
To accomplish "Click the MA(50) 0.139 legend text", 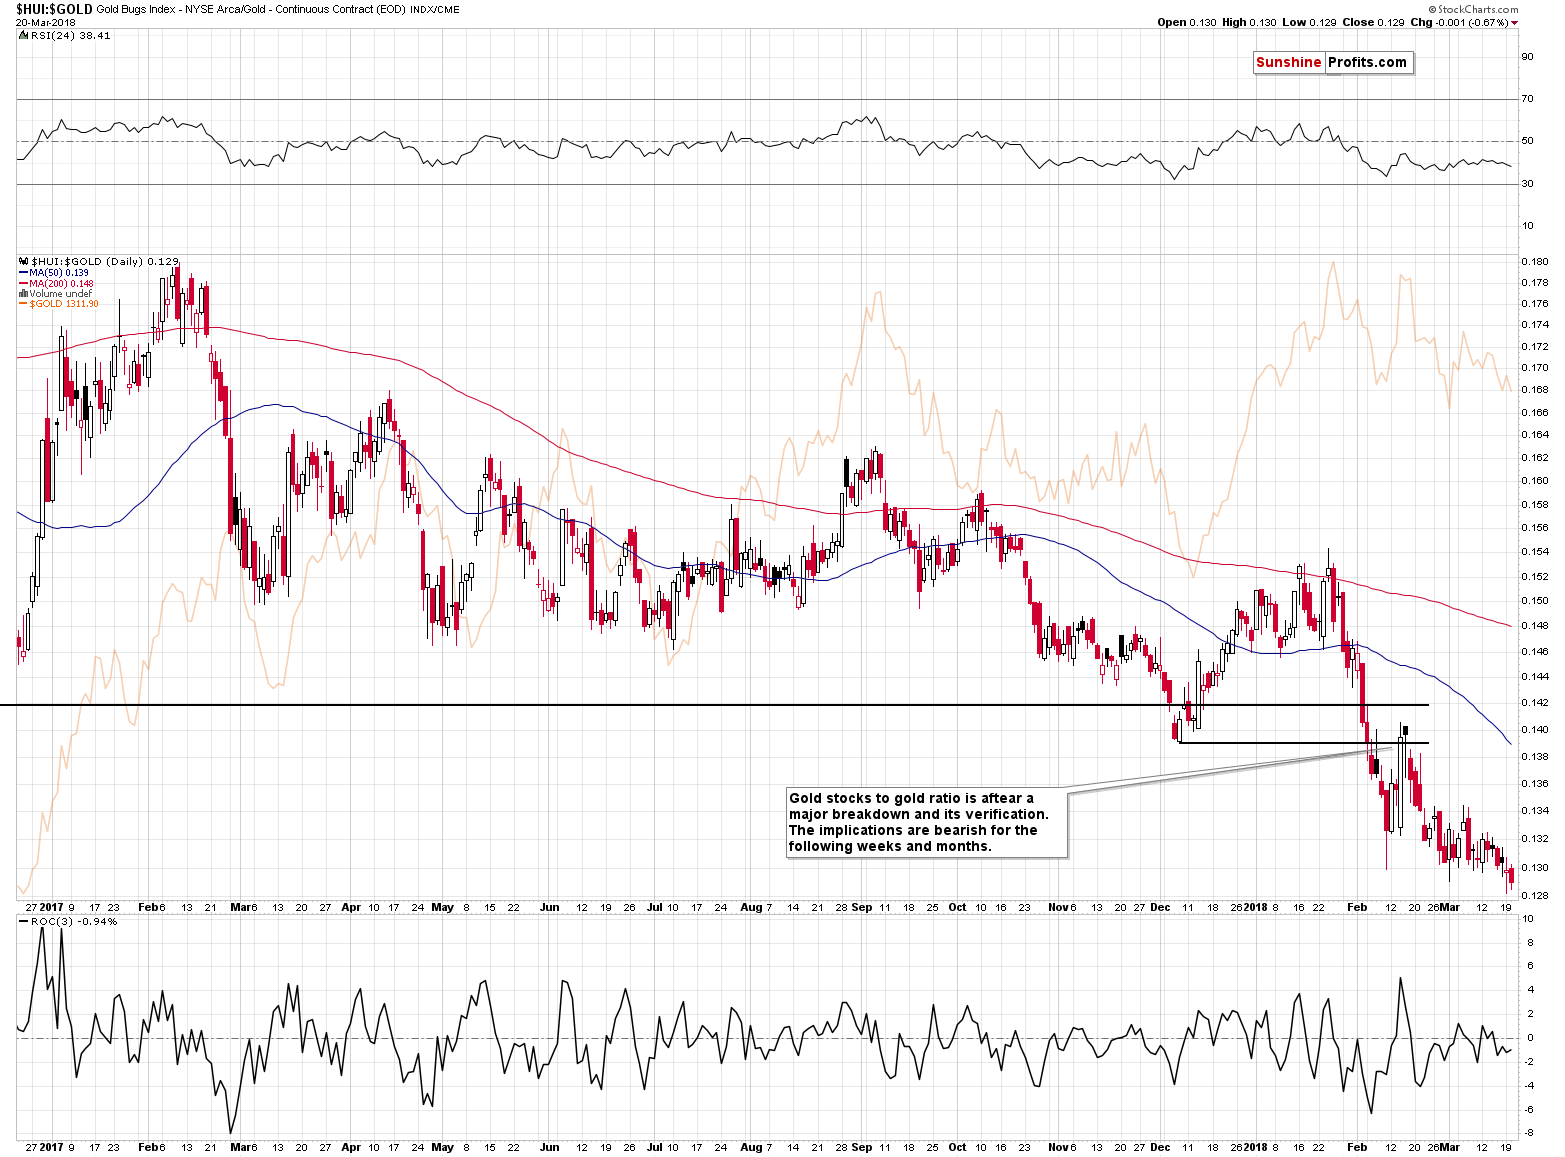I will (59, 272).
